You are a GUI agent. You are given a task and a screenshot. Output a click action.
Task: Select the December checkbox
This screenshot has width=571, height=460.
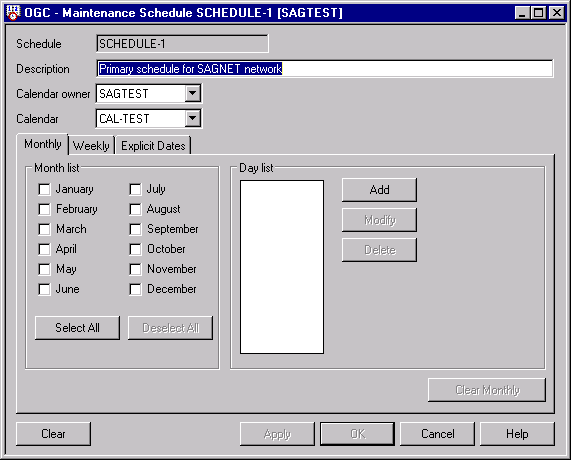[135, 290]
